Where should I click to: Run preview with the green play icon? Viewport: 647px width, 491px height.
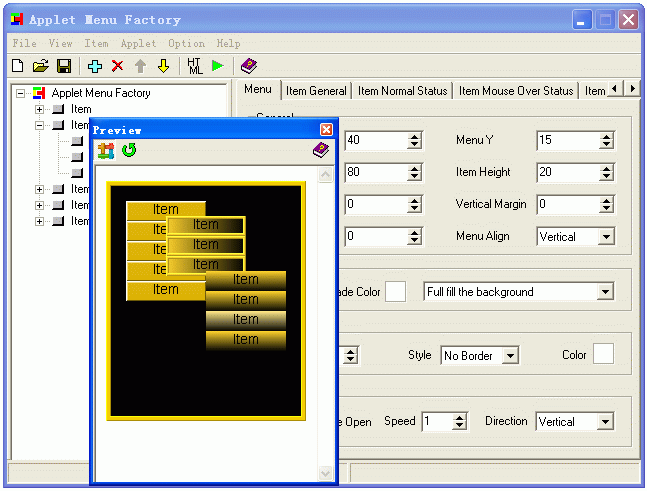pos(217,66)
